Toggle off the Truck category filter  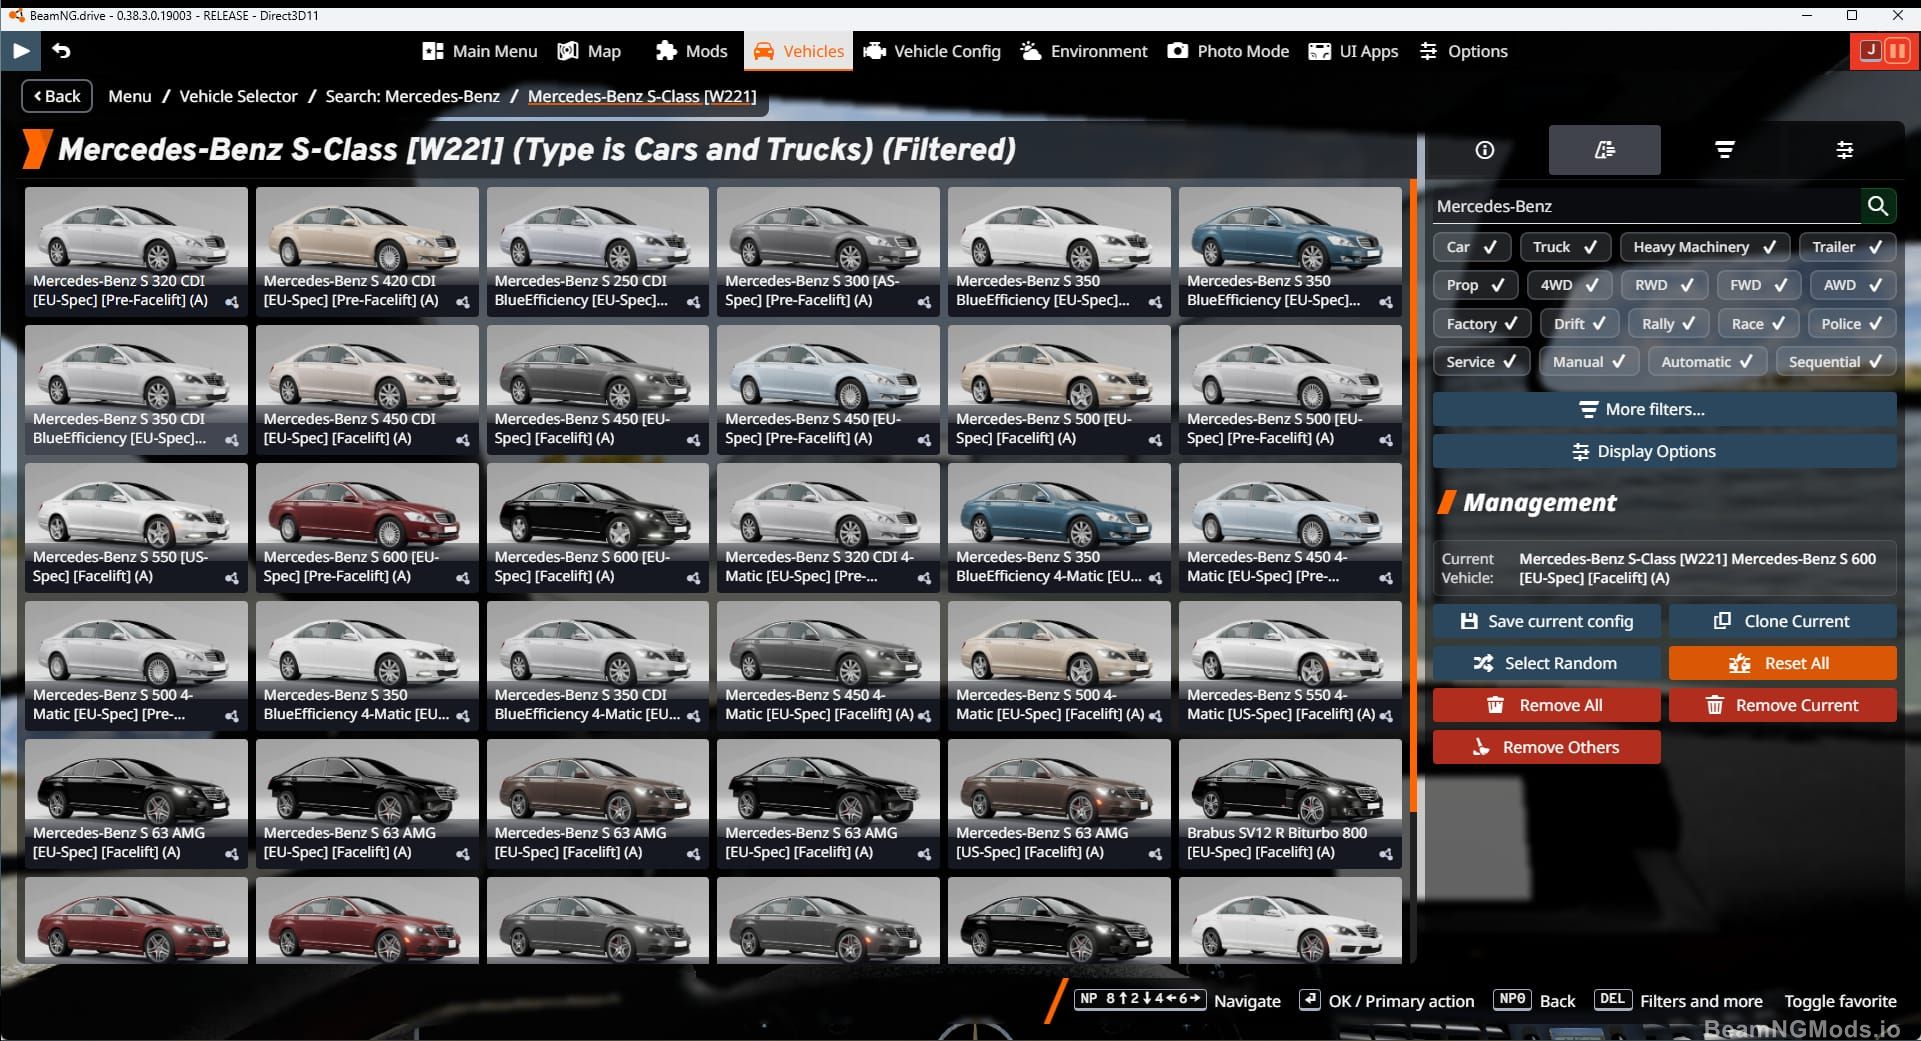point(1565,247)
